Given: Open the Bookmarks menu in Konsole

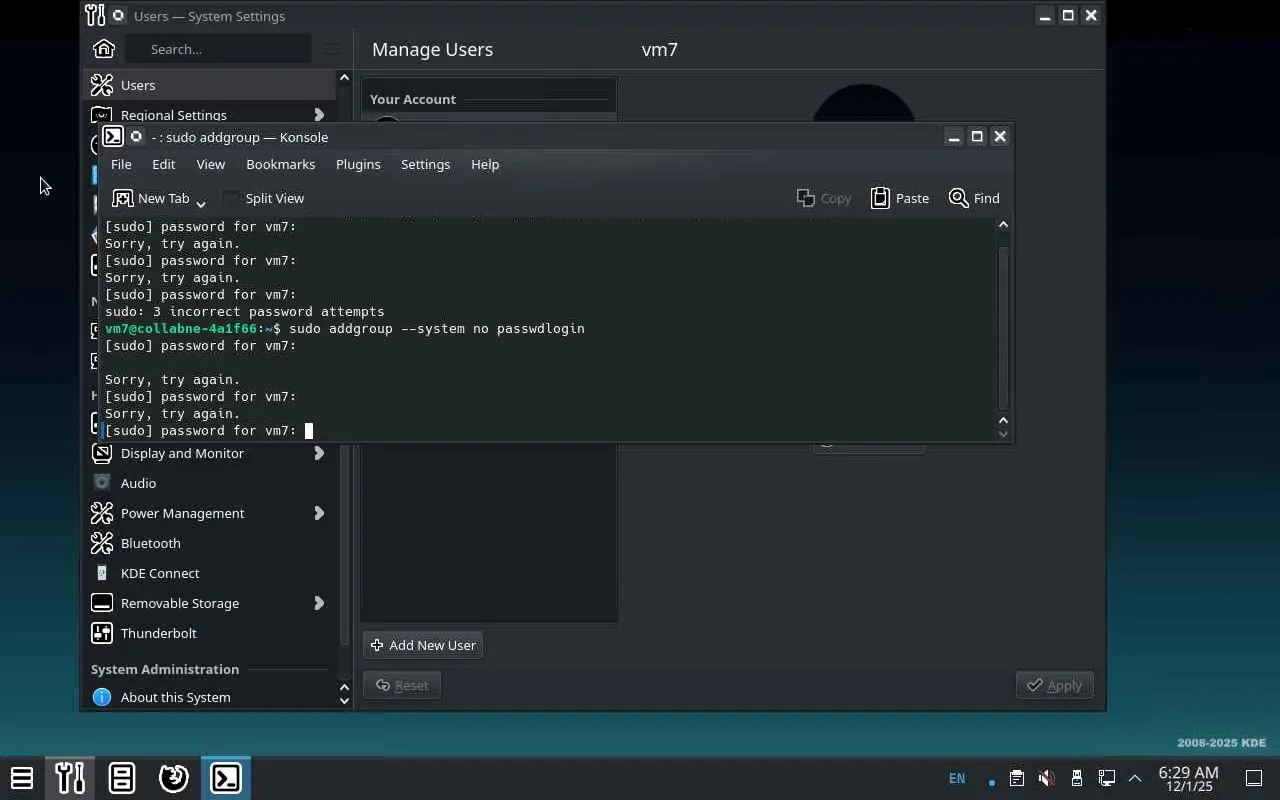Looking at the screenshot, I should coord(281,164).
